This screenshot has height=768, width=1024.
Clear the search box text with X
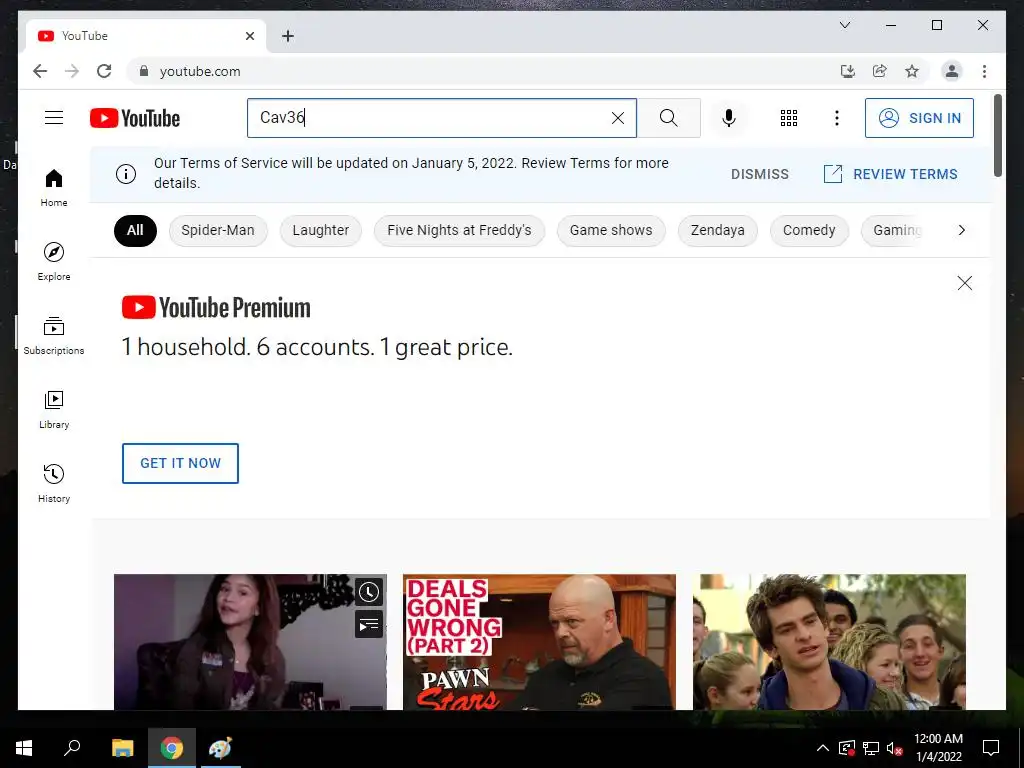[617, 118]
